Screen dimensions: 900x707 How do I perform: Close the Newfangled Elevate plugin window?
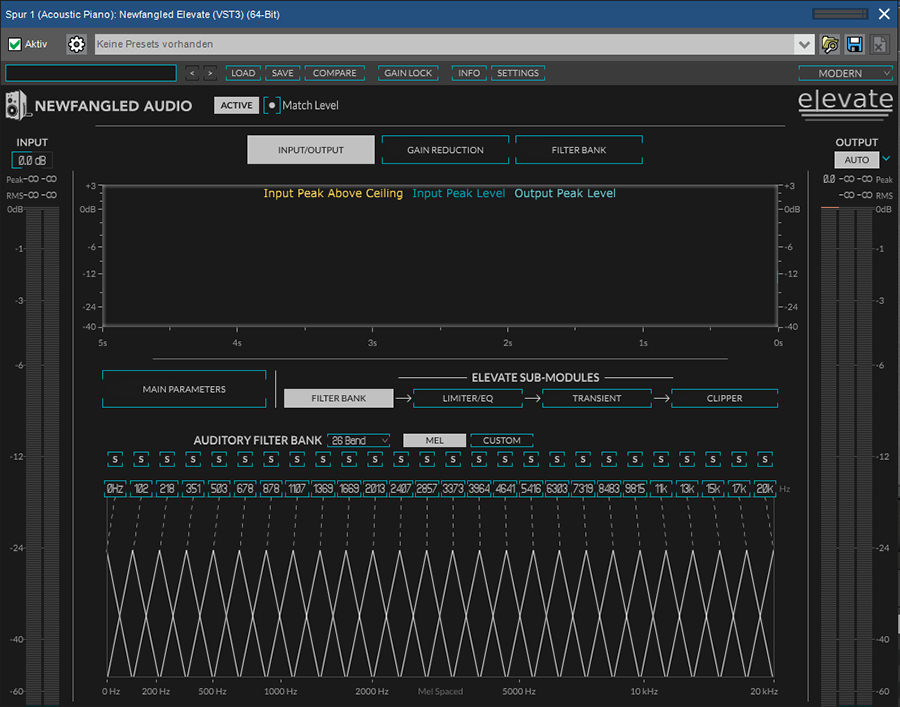tap(884, 14)
